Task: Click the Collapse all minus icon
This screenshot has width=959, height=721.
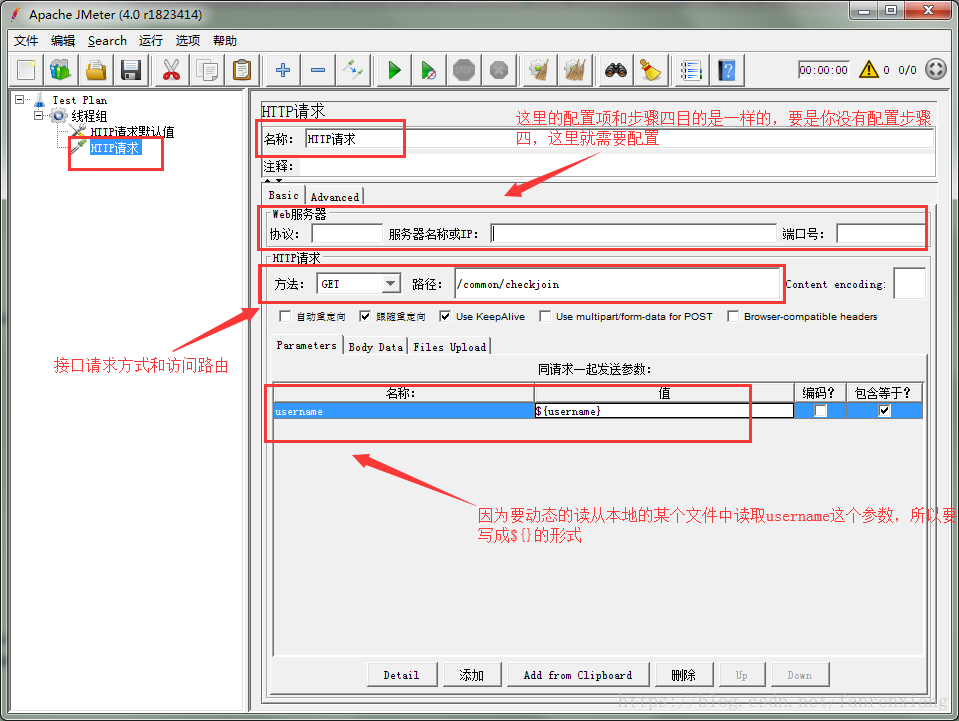Action: tap(318, 70)
